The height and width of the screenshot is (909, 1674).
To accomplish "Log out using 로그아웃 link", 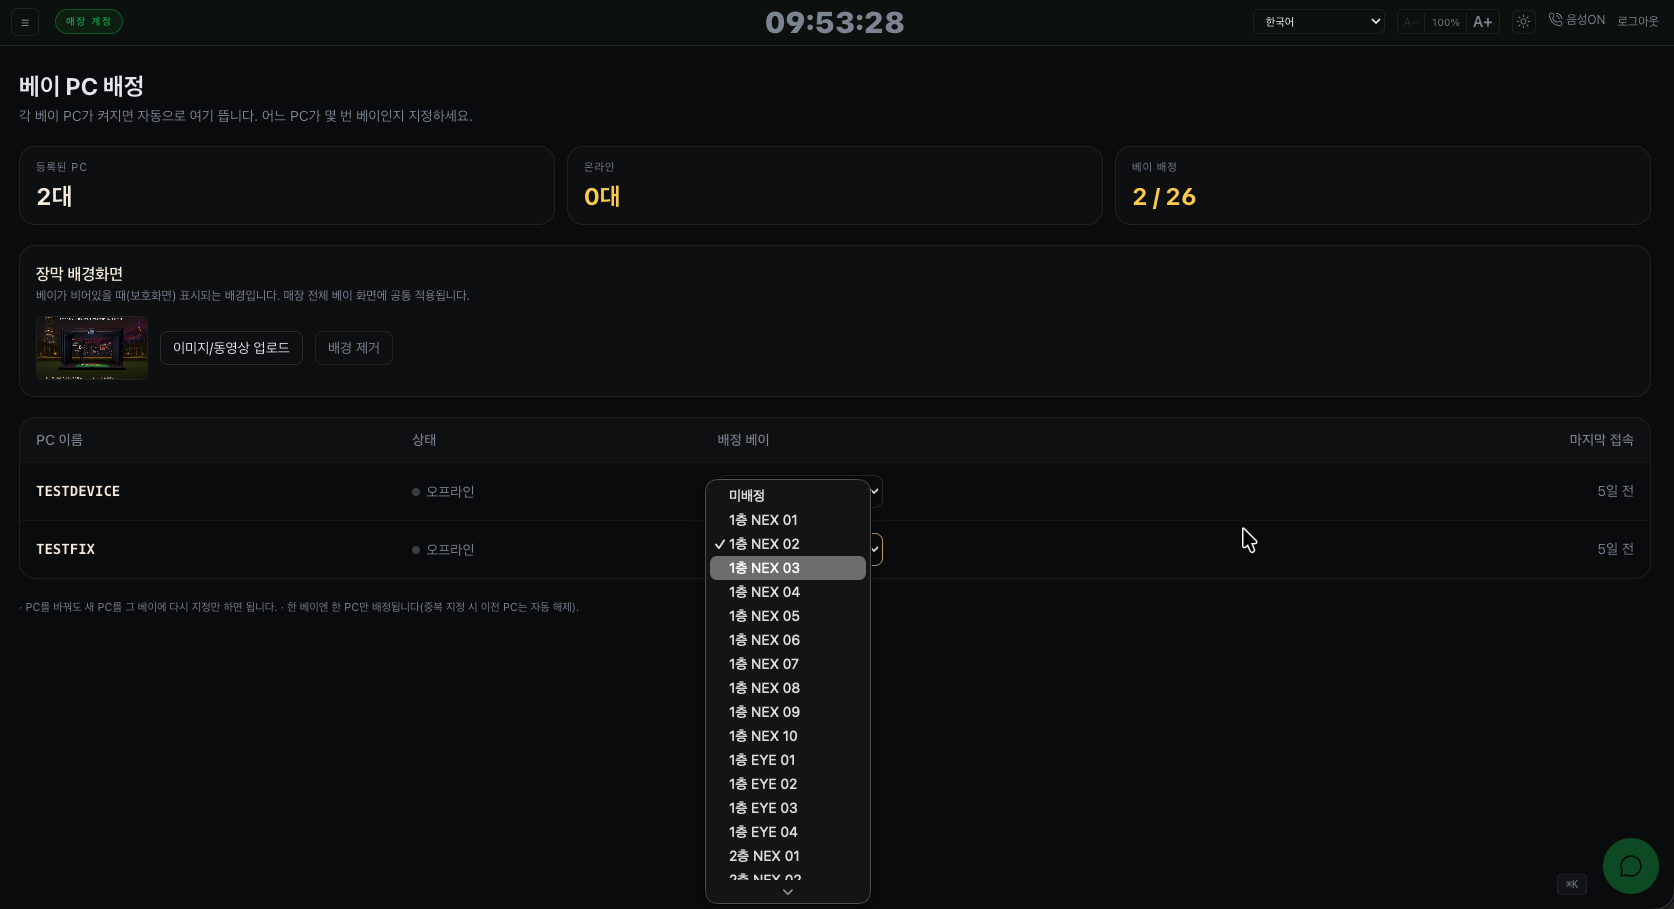I will click(x=1637, y=21).
